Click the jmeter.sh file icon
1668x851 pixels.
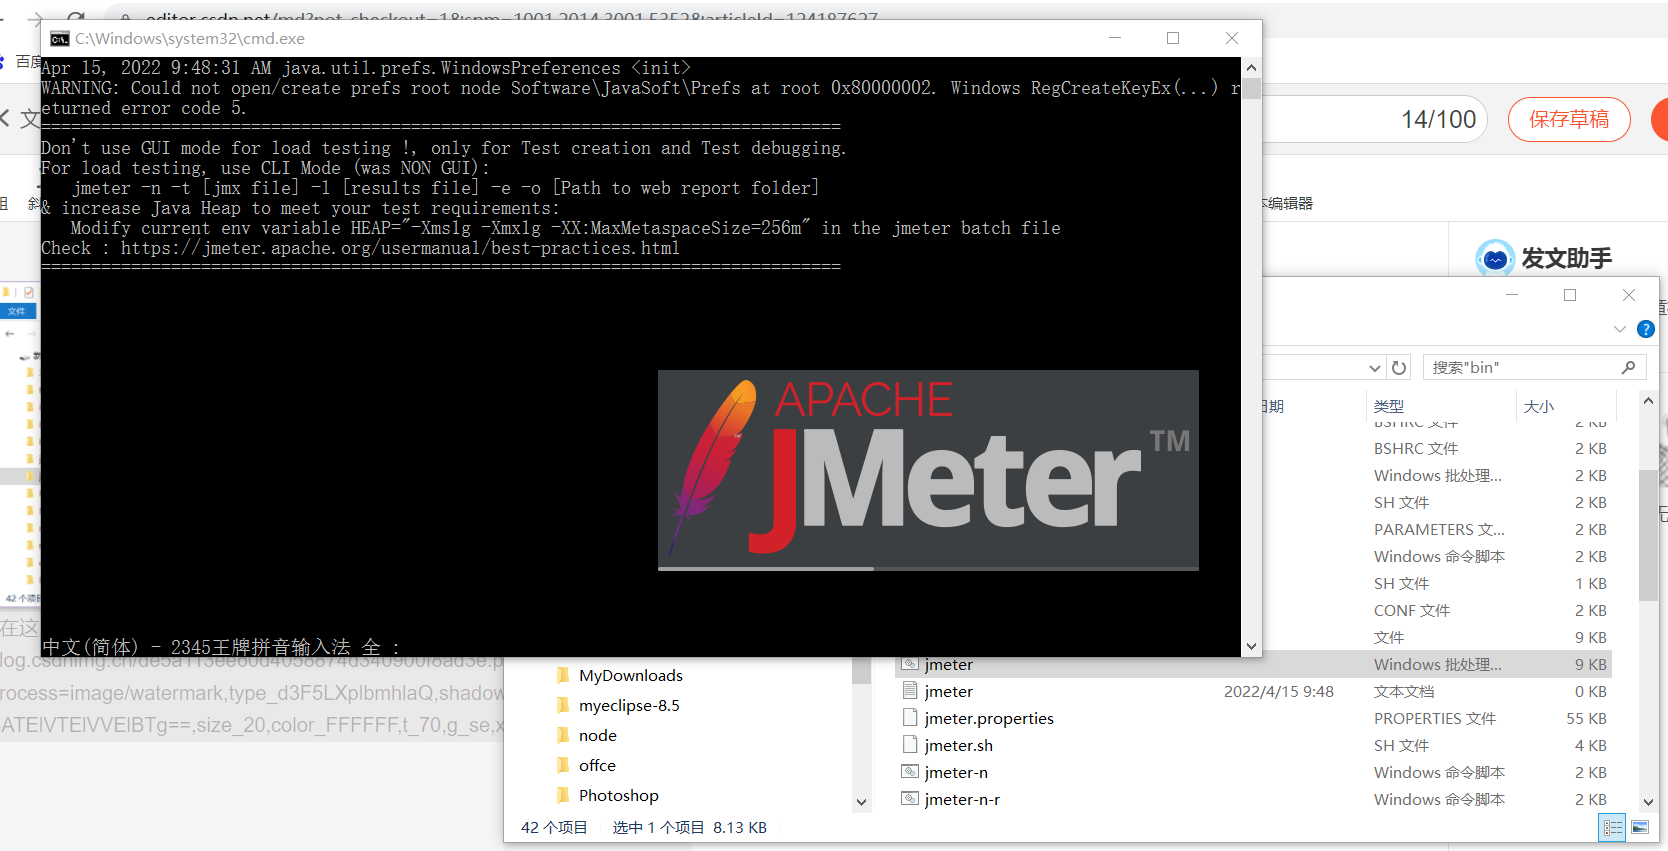tap(909, 745)
